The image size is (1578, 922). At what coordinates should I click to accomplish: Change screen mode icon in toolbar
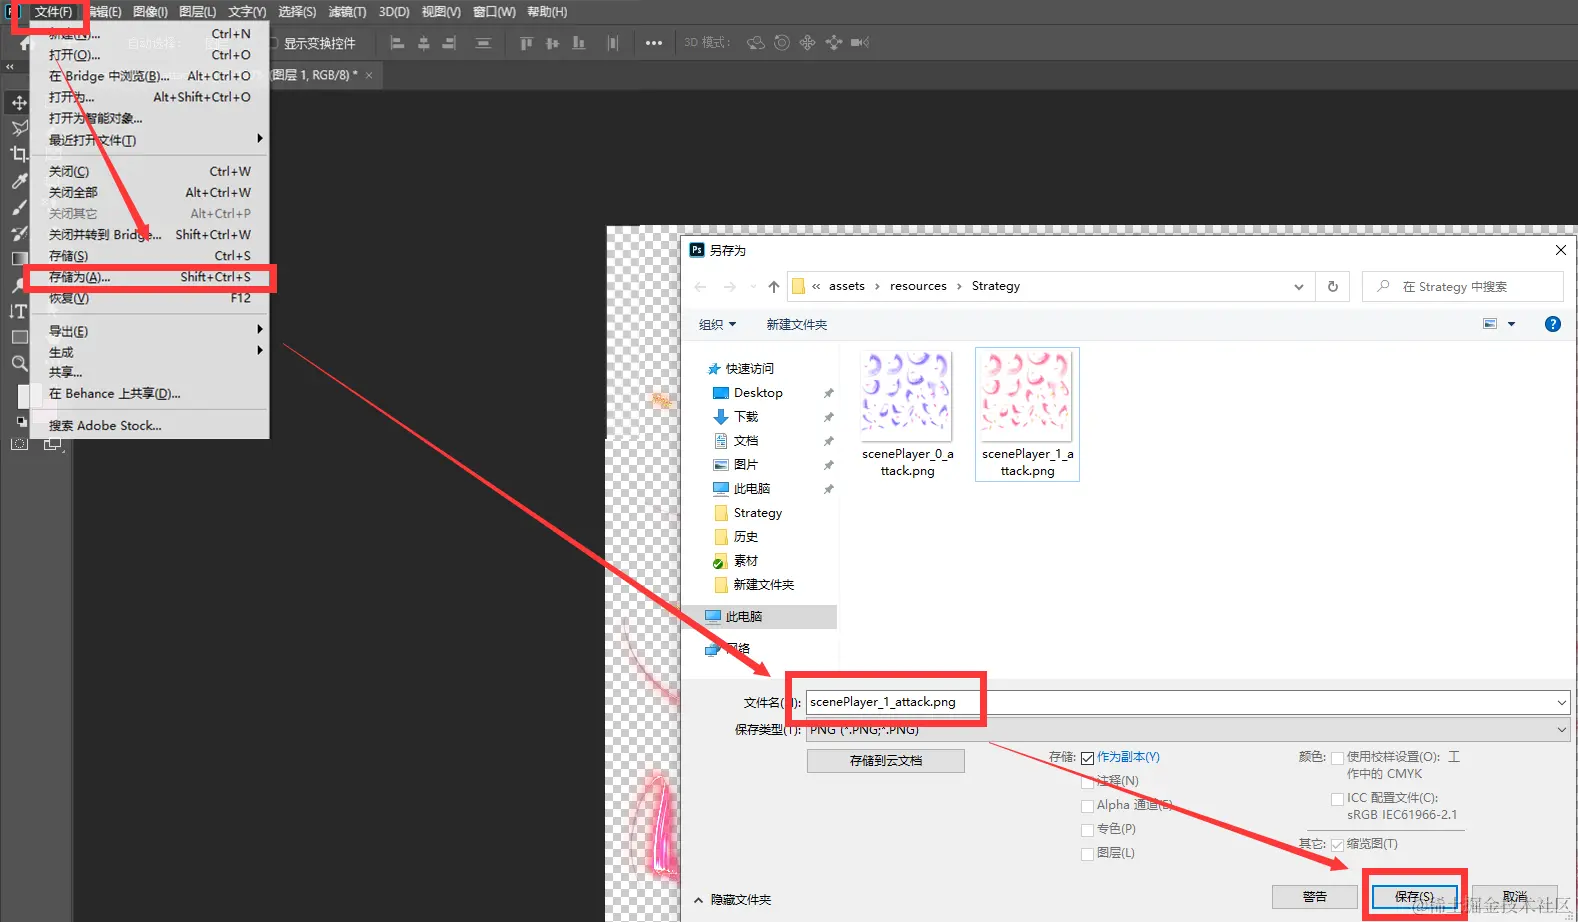(53, 444)
